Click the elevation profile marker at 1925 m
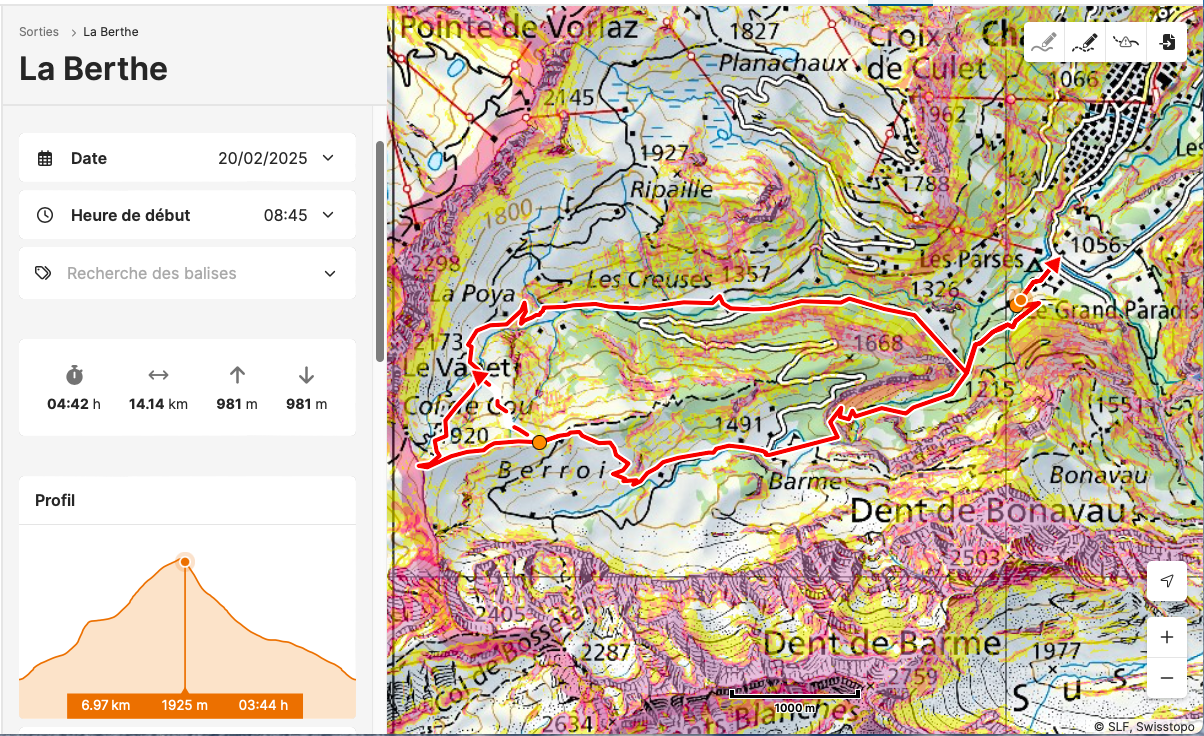 click(x=185, y=562)
